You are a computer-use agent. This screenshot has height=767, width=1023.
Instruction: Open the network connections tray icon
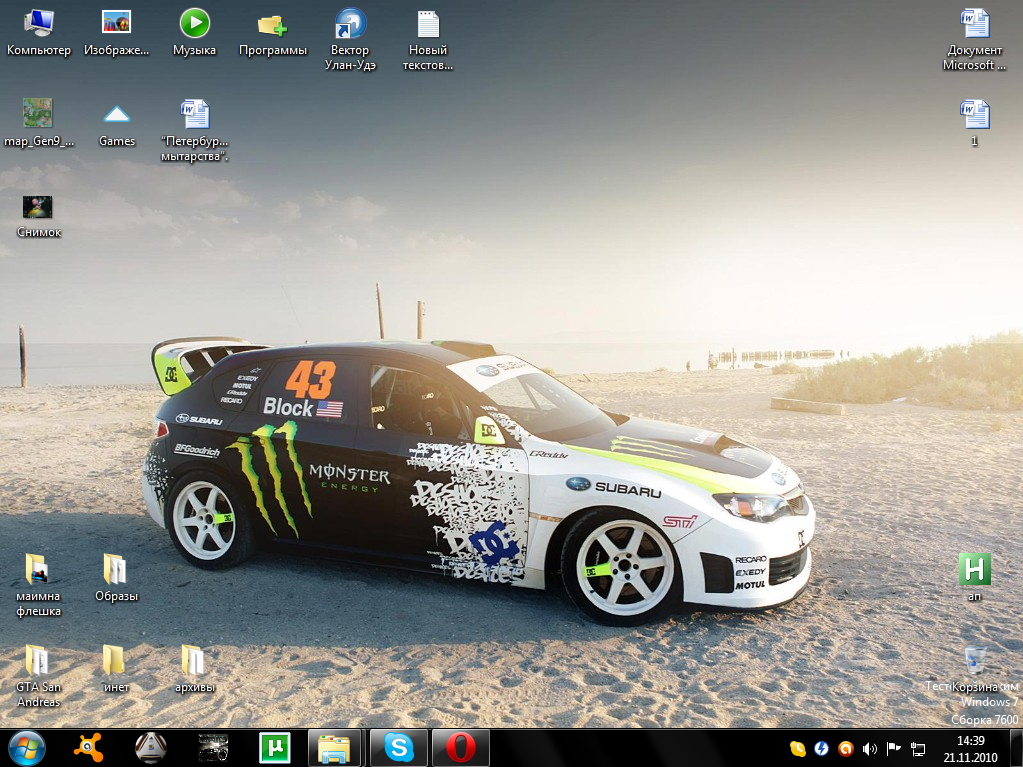[x=918, y=749]
